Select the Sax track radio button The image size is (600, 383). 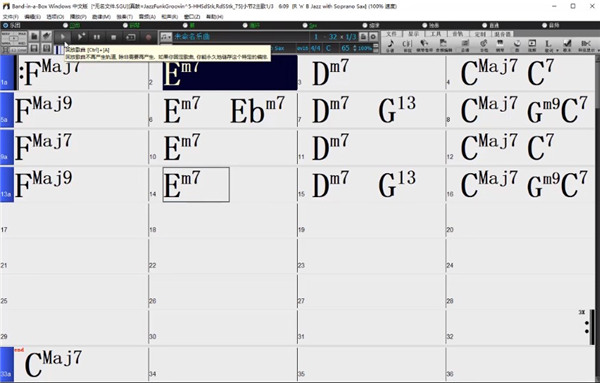click(305, 25)
